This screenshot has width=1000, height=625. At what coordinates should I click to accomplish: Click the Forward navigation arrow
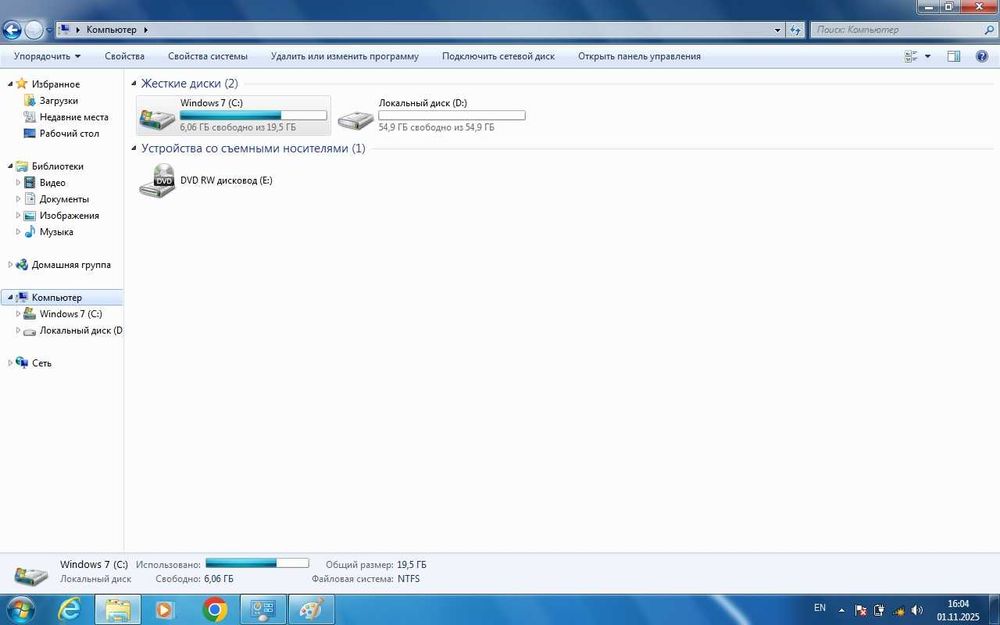34,29
